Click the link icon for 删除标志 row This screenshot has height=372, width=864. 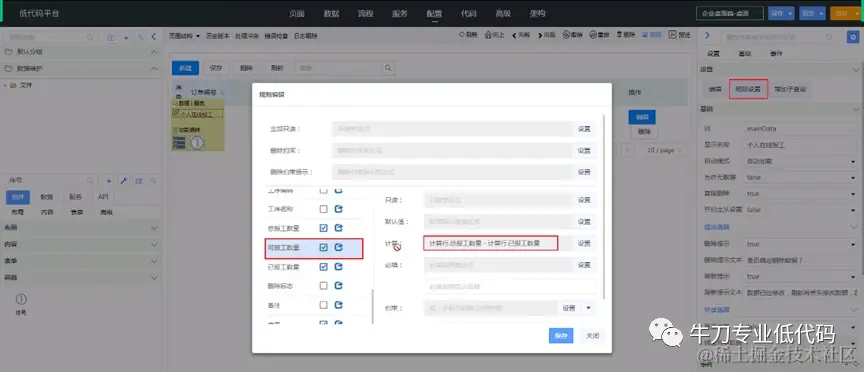coord(339,285)
